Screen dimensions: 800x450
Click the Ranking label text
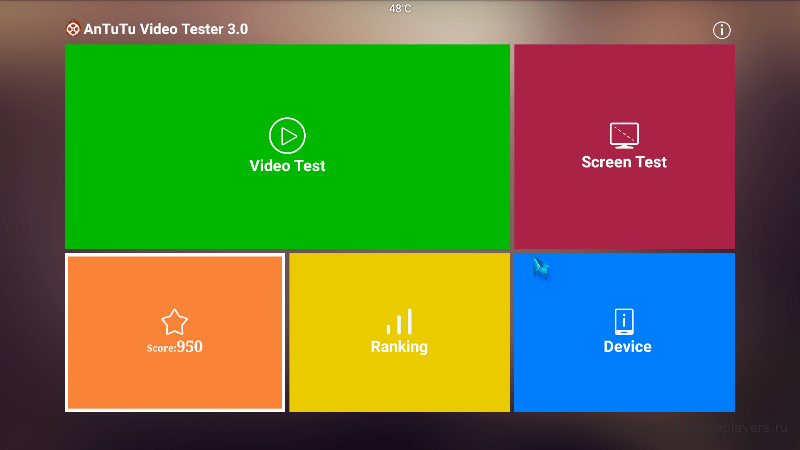[x=399, y=347]
